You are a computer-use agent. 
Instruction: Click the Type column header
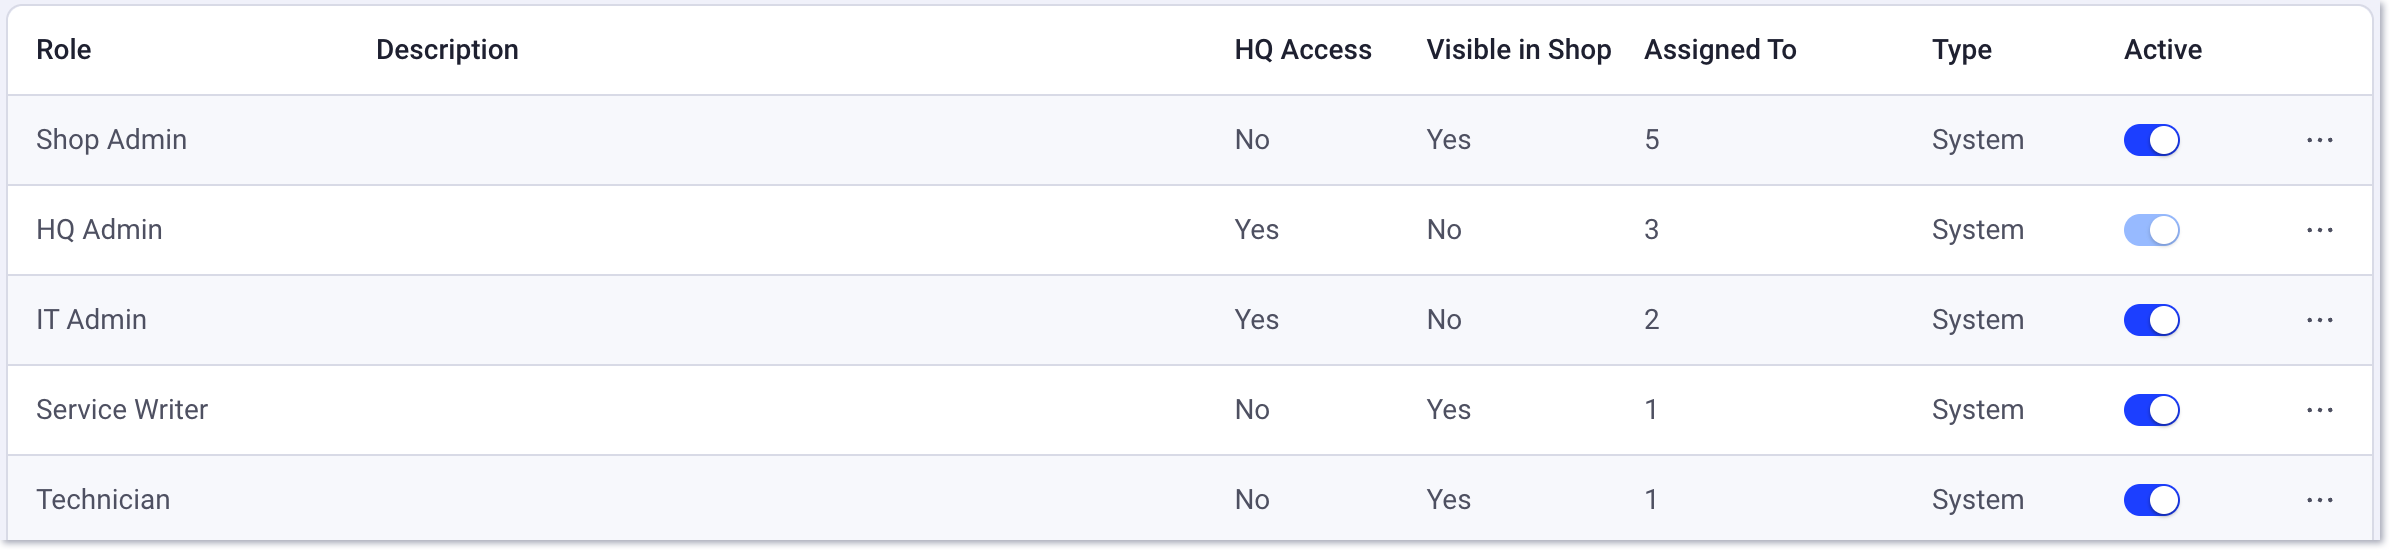[1961, 50]
